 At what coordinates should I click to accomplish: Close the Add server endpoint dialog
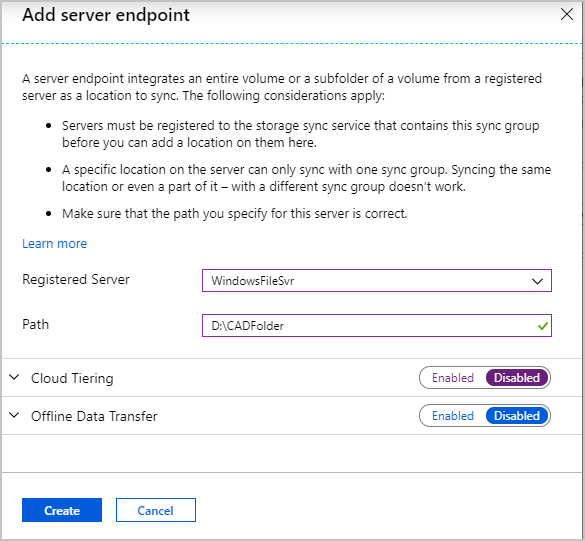coord(567,15)
